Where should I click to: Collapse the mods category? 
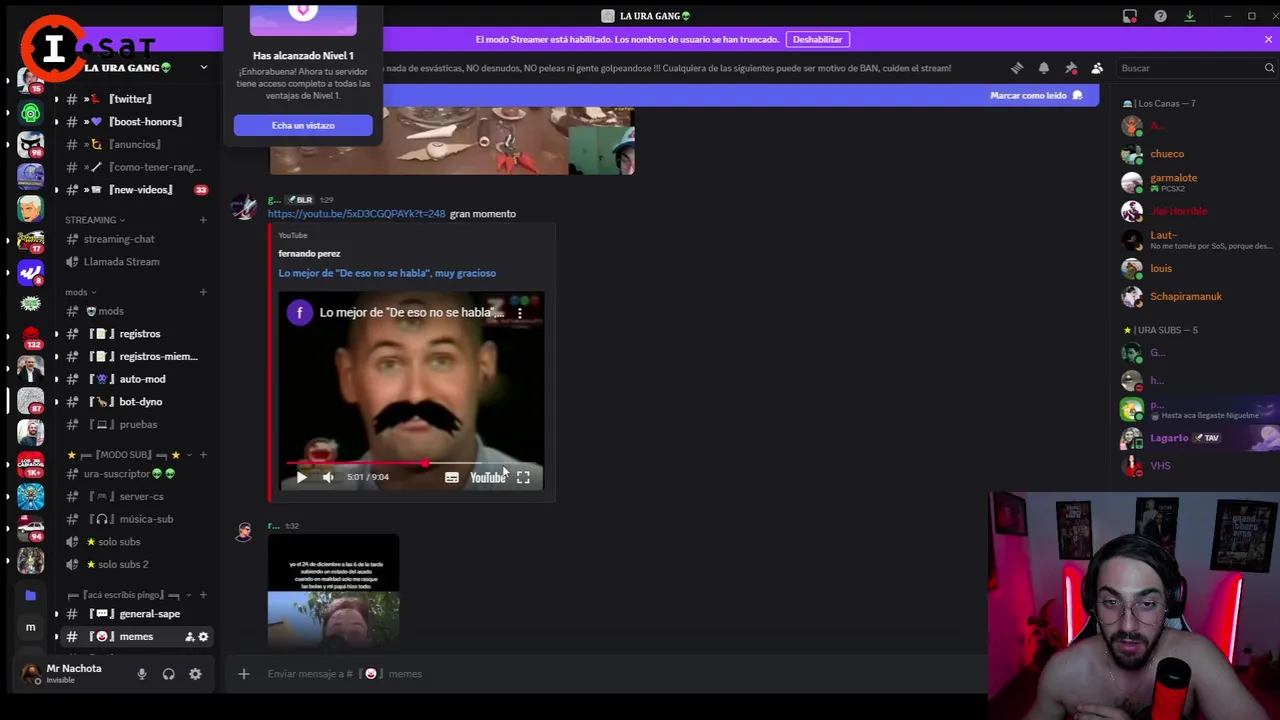[80, 292]
